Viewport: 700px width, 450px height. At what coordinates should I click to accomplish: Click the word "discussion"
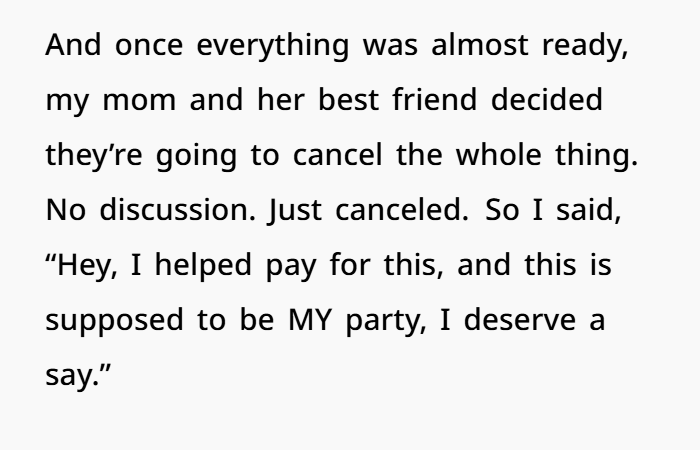(150, 213)
